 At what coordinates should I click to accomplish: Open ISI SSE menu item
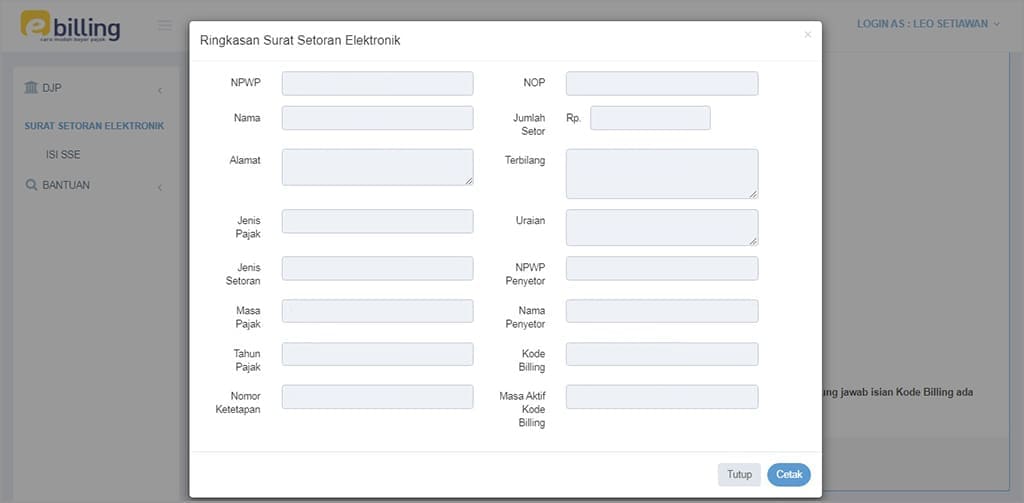(x=63, y=155)
